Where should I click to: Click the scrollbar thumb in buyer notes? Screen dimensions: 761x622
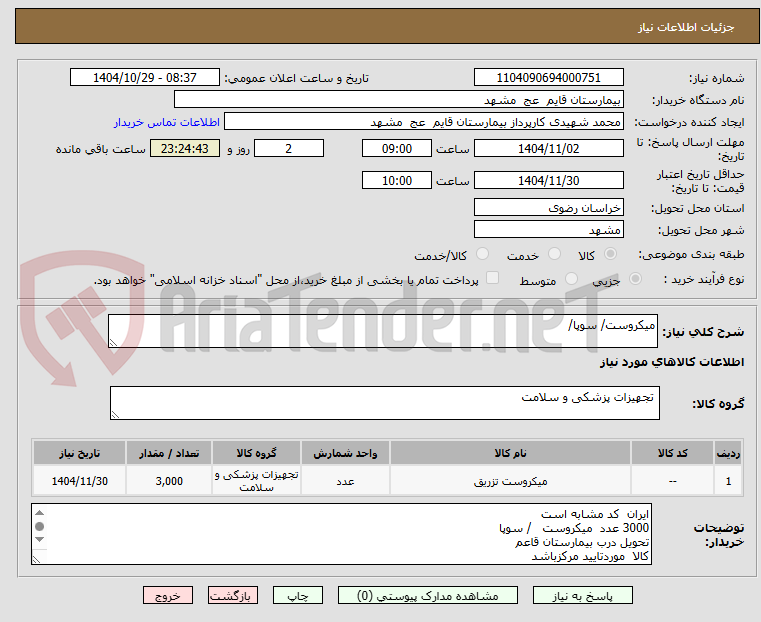tap(40, 526)
